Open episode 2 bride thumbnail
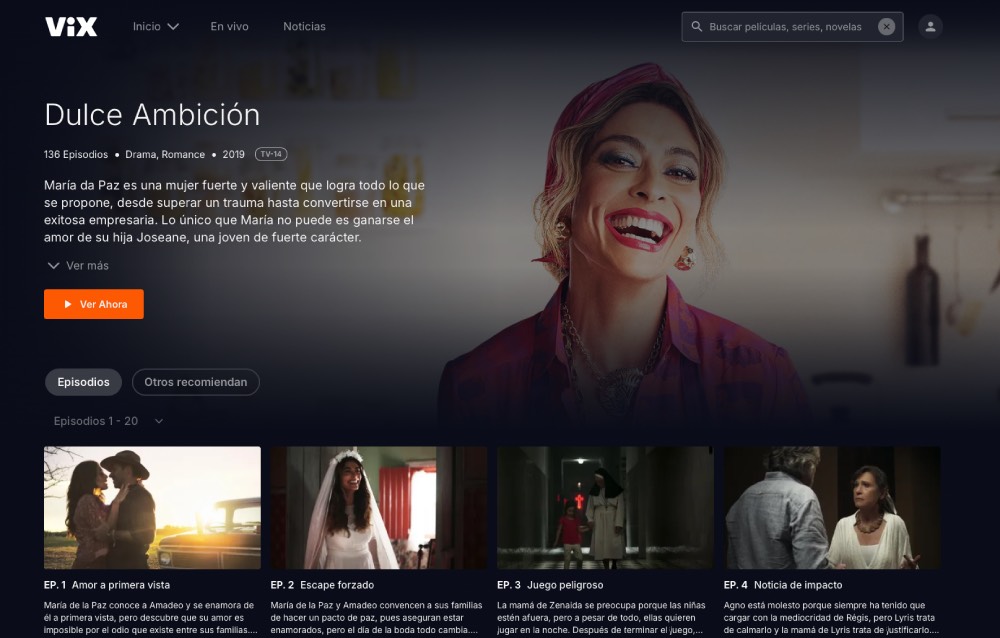The width and height of the screenshot is (1000, 638). 378,507
